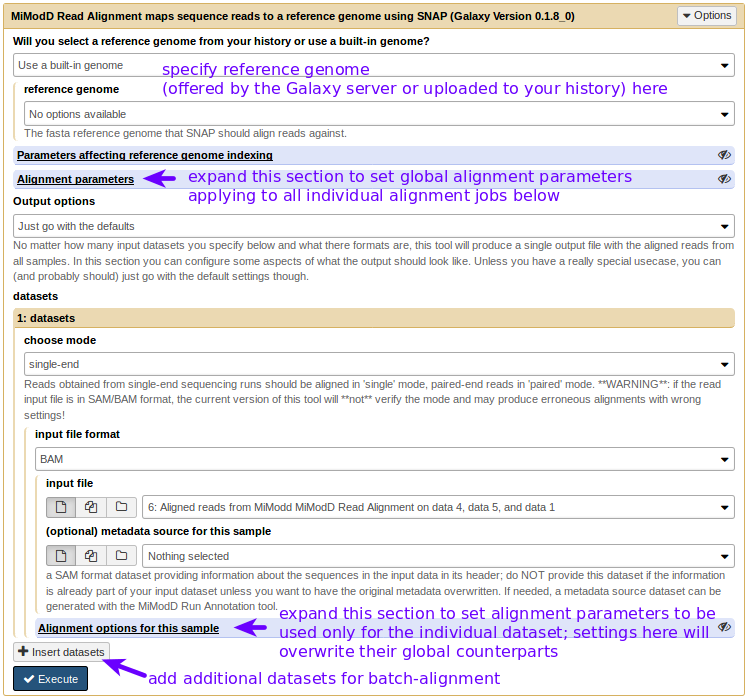The image size is (748, 699).
Task: Open the Output options dropdown
Action: pyautogui.click(x=374, y=226)
